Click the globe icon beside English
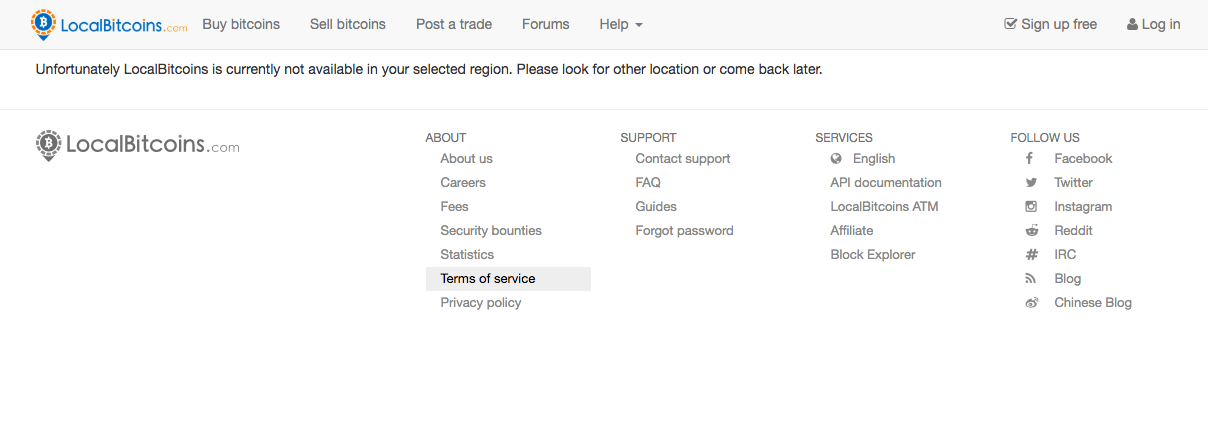The height and width of the screenshot is (432, 1208). click(837, 159)
